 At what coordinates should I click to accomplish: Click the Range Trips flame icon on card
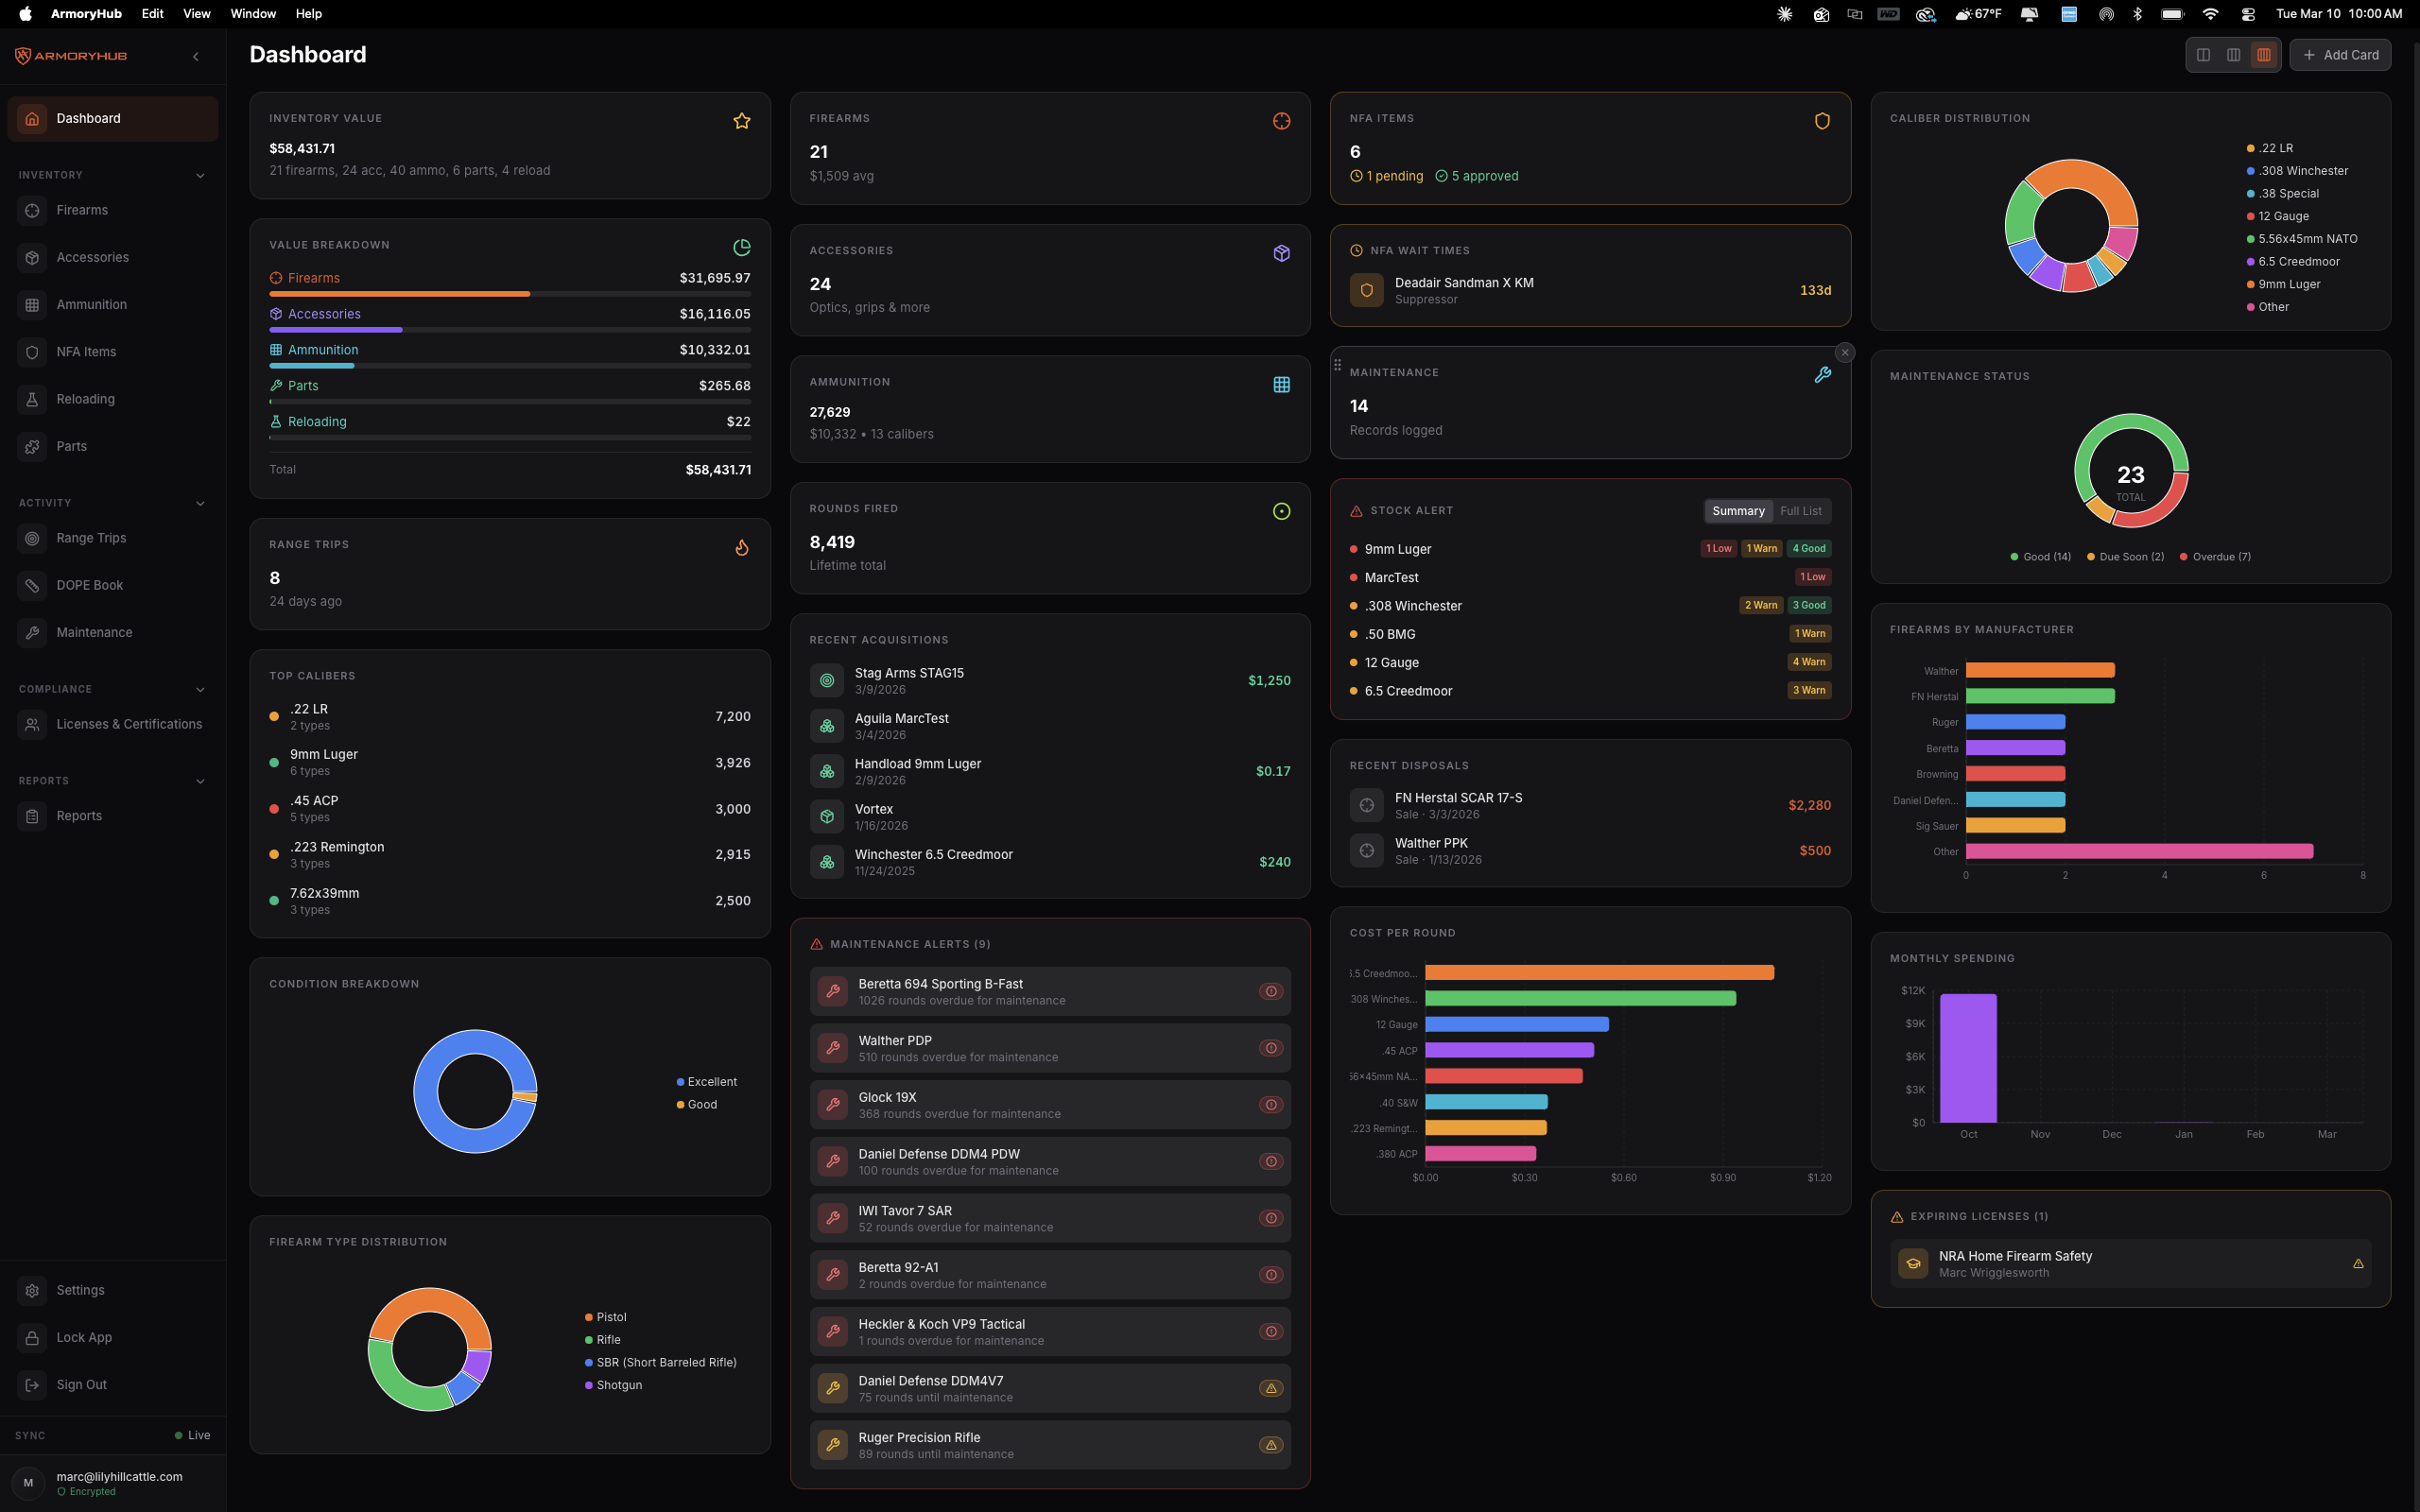click(x=742, y=548)
